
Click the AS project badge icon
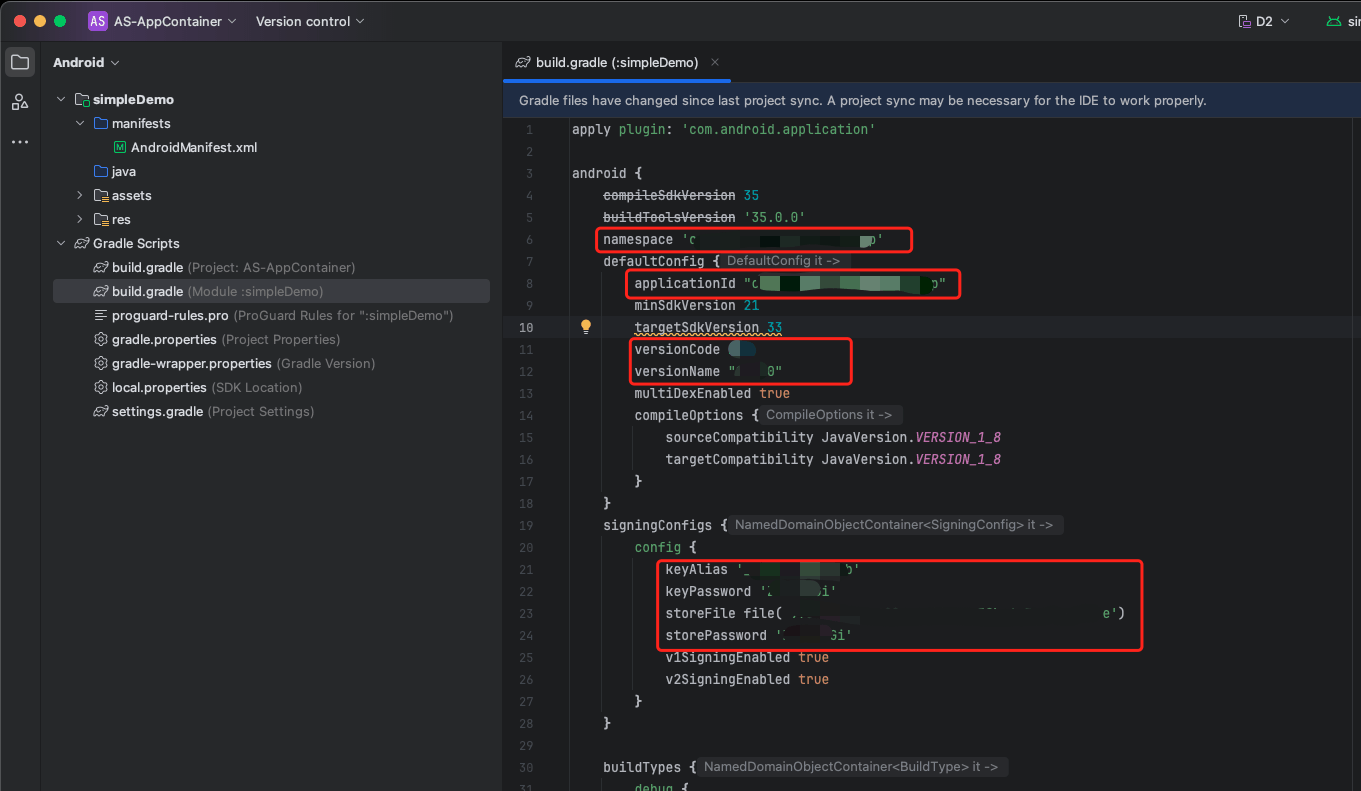point(97,21)
